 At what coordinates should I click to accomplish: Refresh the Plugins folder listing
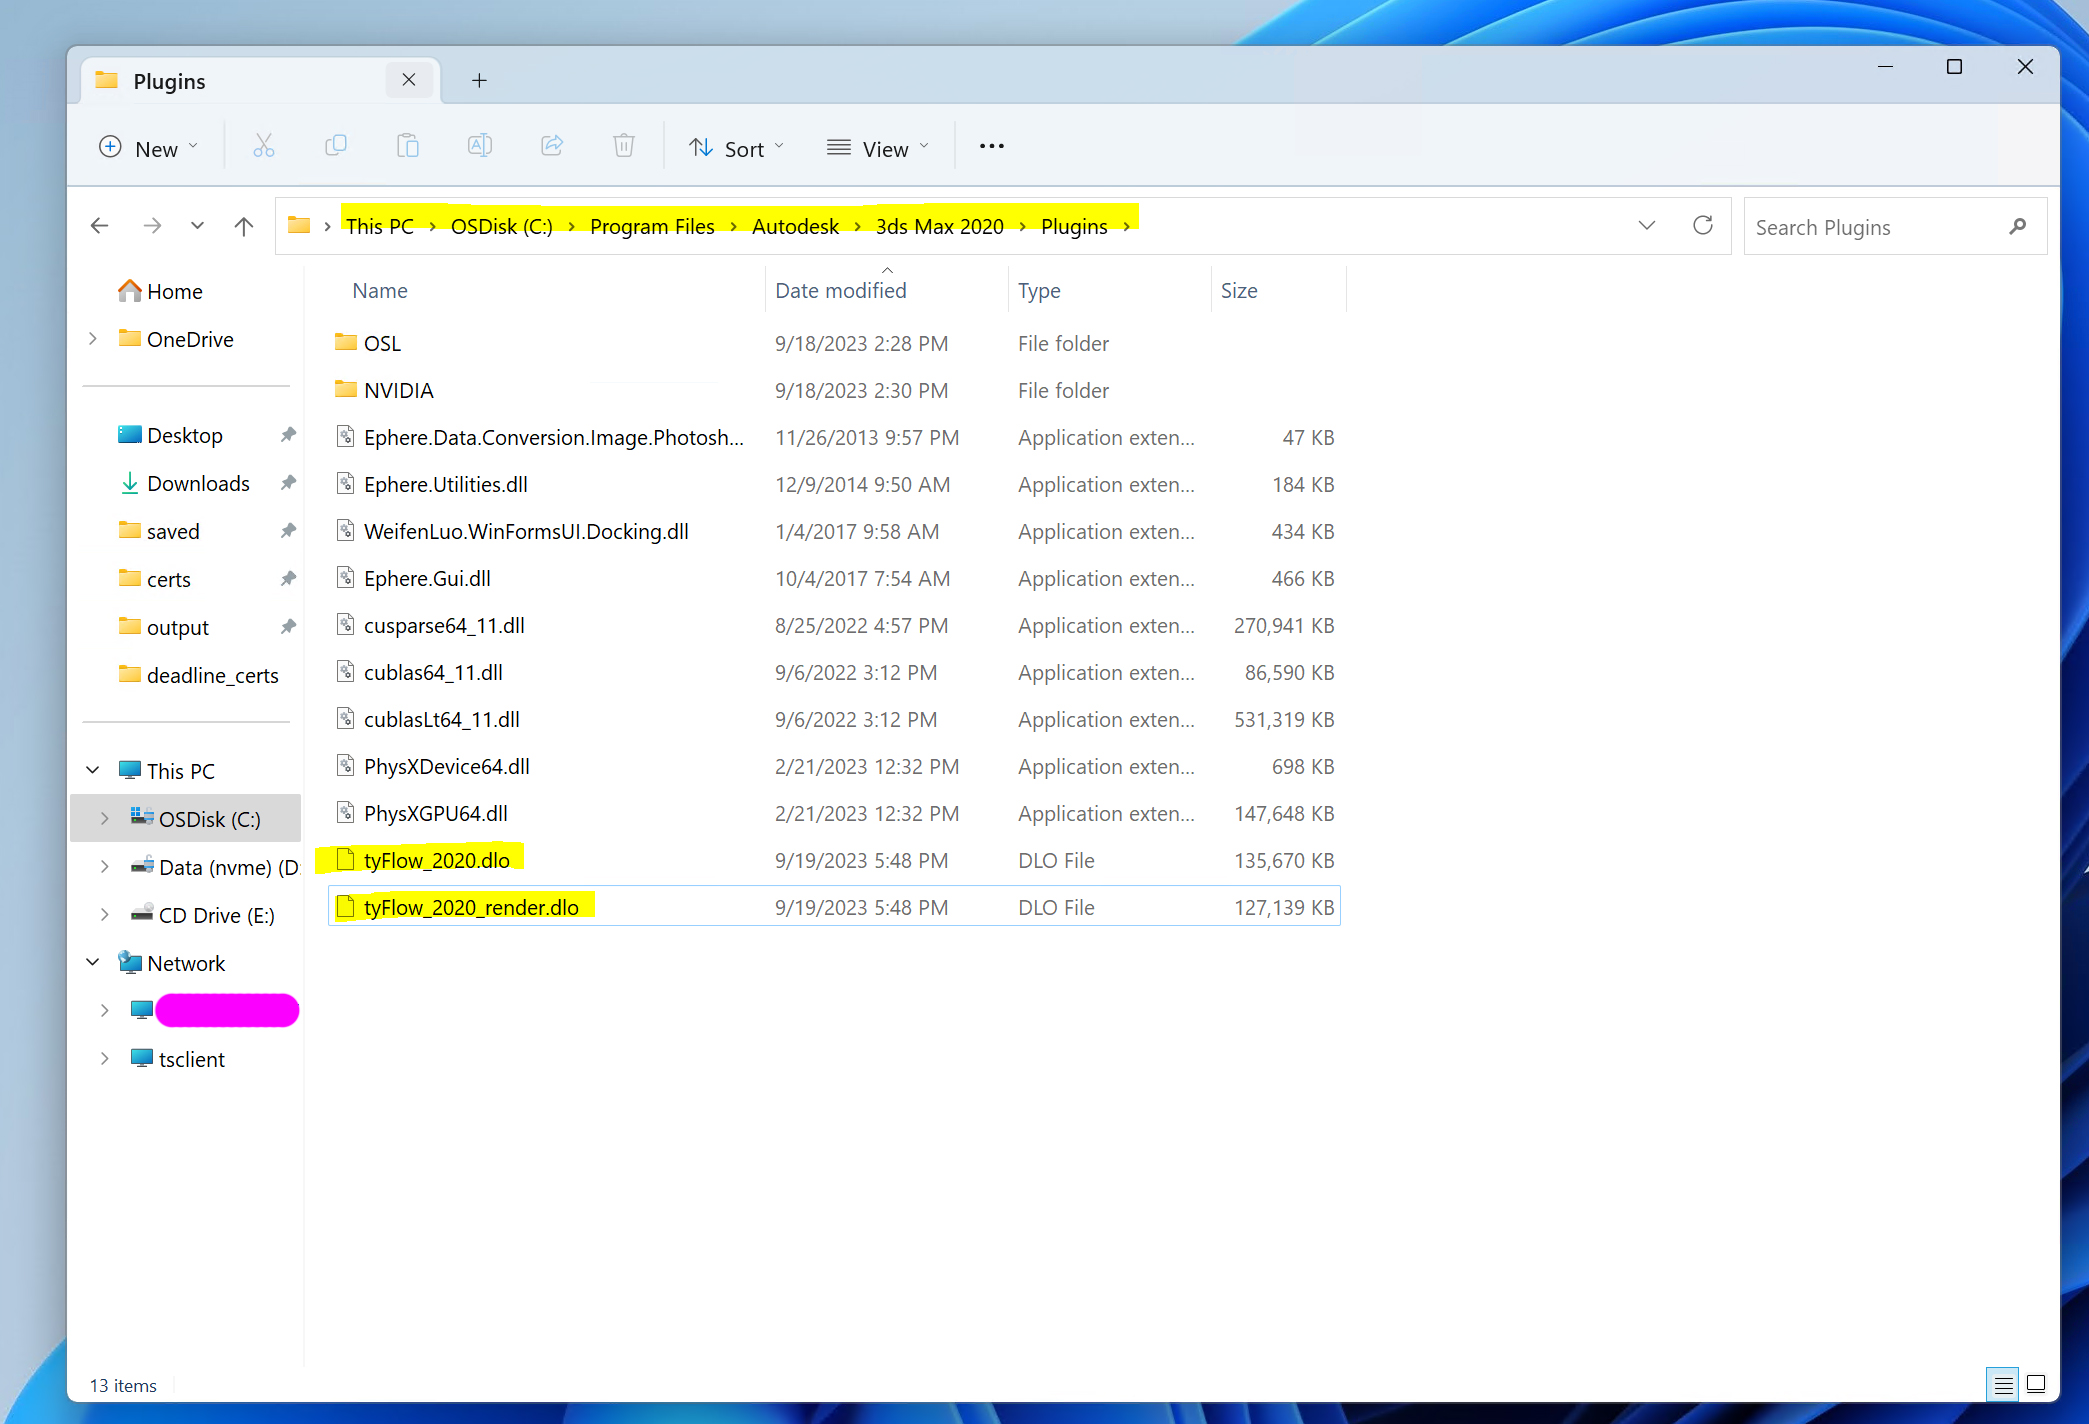pyautogui.click(x=1702, y=226)
